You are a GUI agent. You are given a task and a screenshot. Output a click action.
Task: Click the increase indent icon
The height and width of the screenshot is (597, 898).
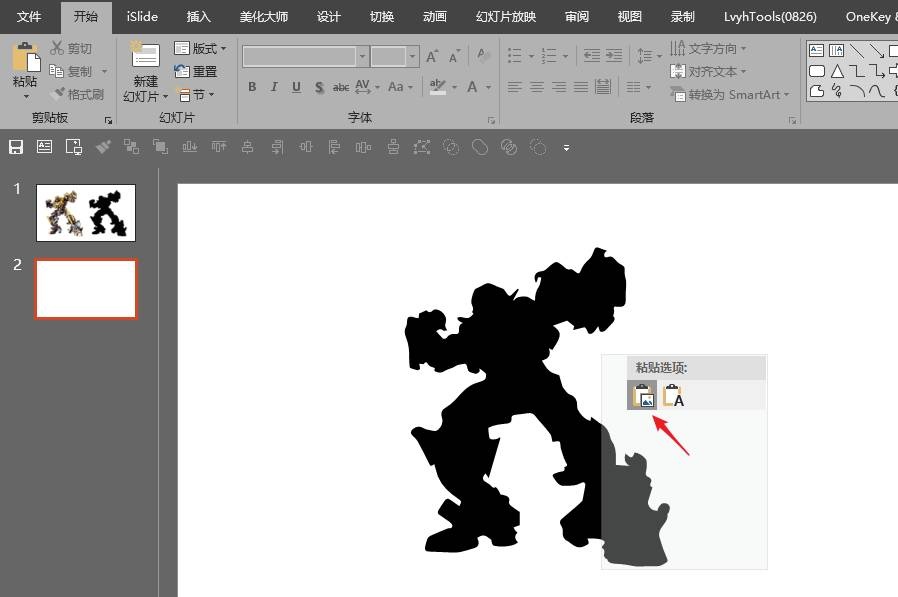[614, 56]
